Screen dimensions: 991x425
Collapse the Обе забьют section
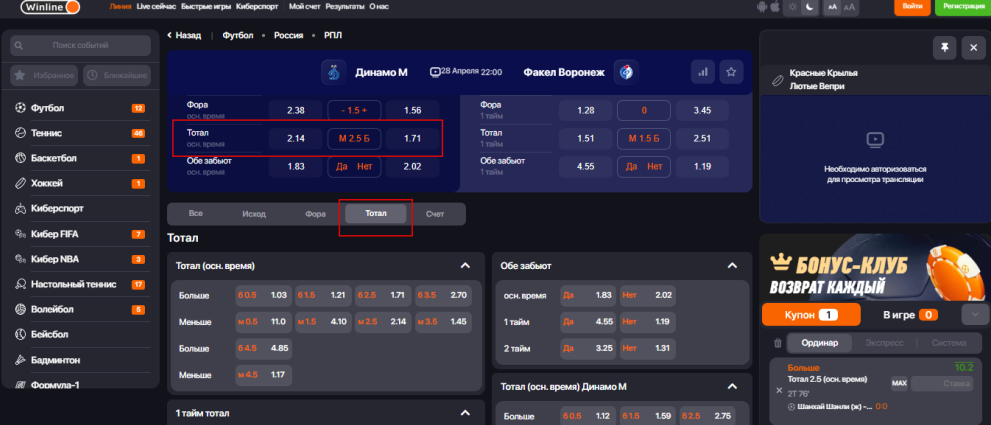737,266
